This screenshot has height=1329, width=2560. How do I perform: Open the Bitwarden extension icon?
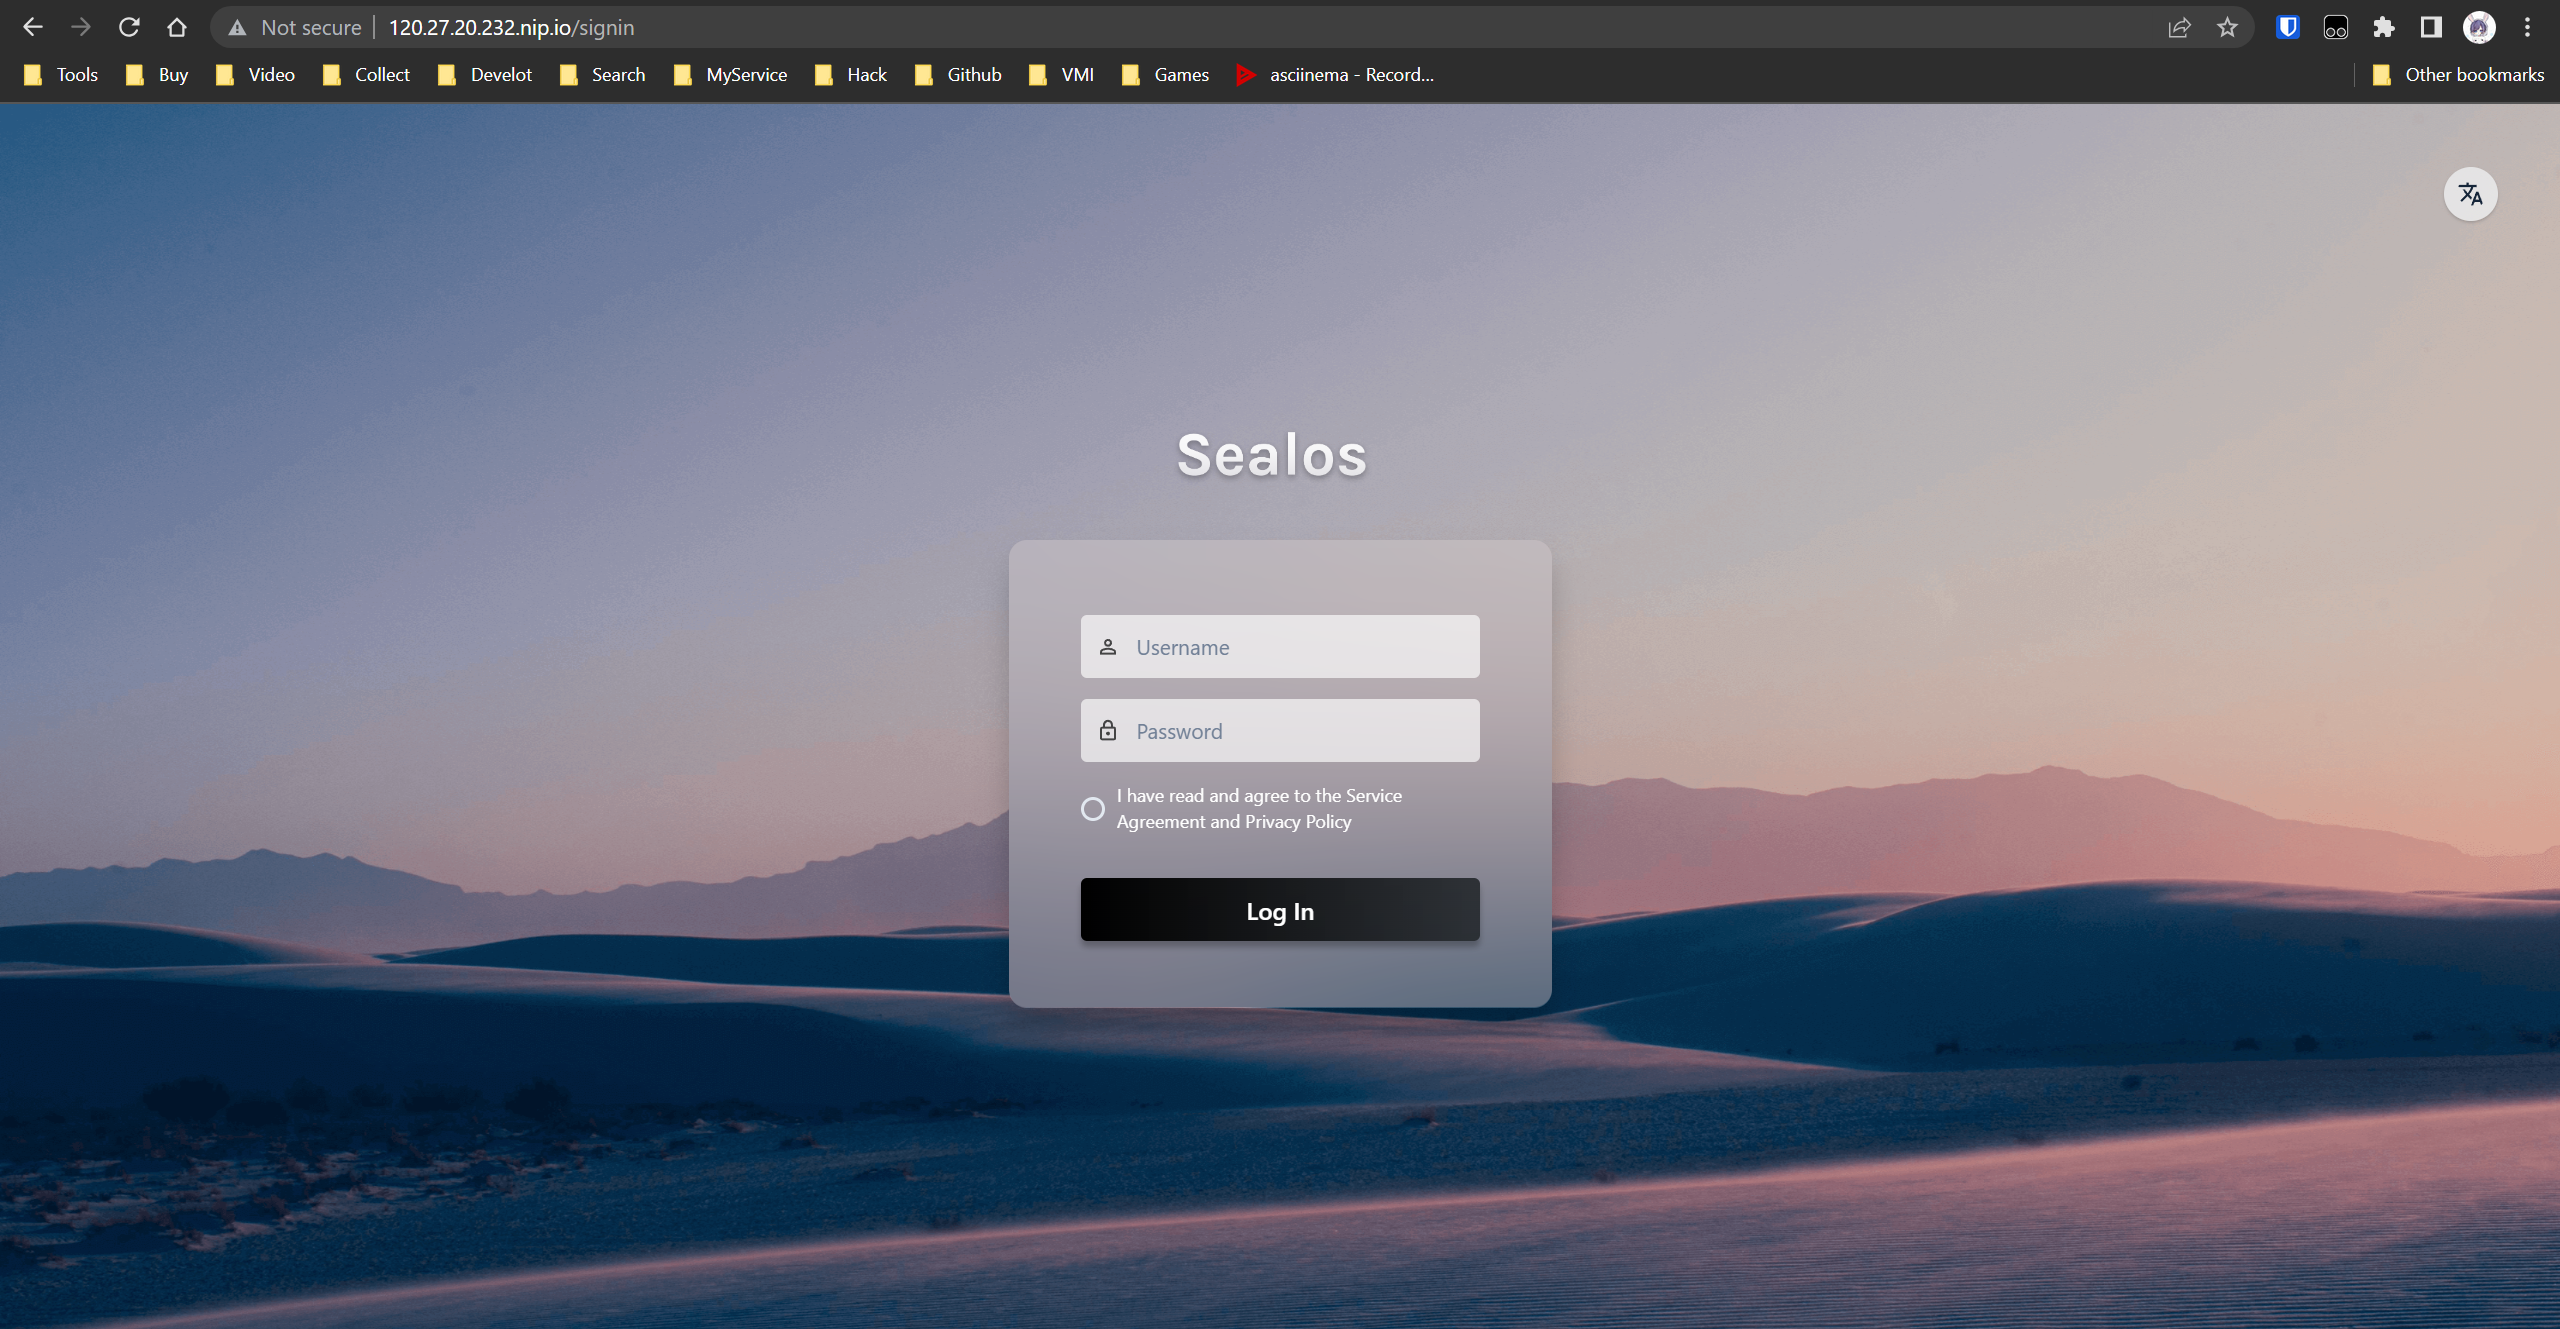(2287, 27)
